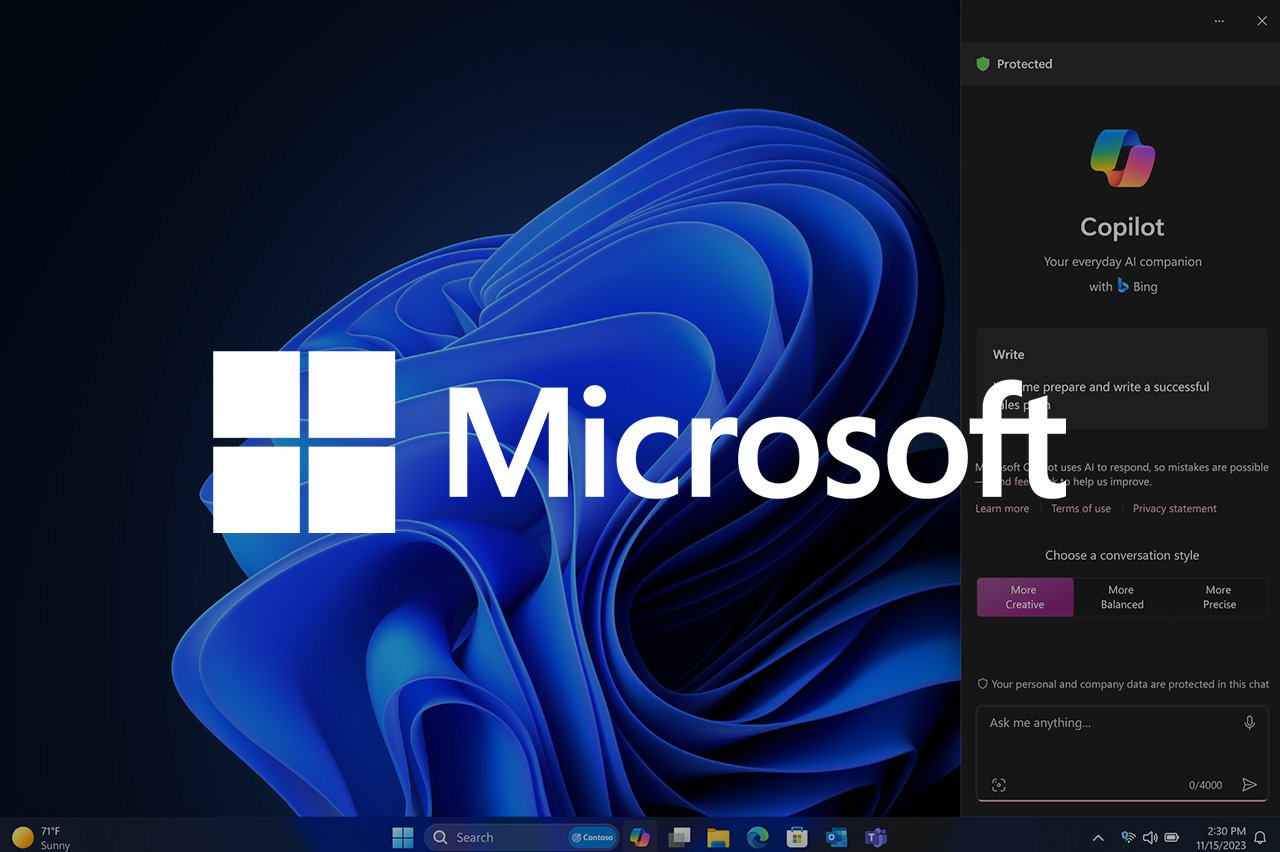
Task: Open the Copilot panel more options menu
Action: pyautogui.click(x=1218, y=21)
